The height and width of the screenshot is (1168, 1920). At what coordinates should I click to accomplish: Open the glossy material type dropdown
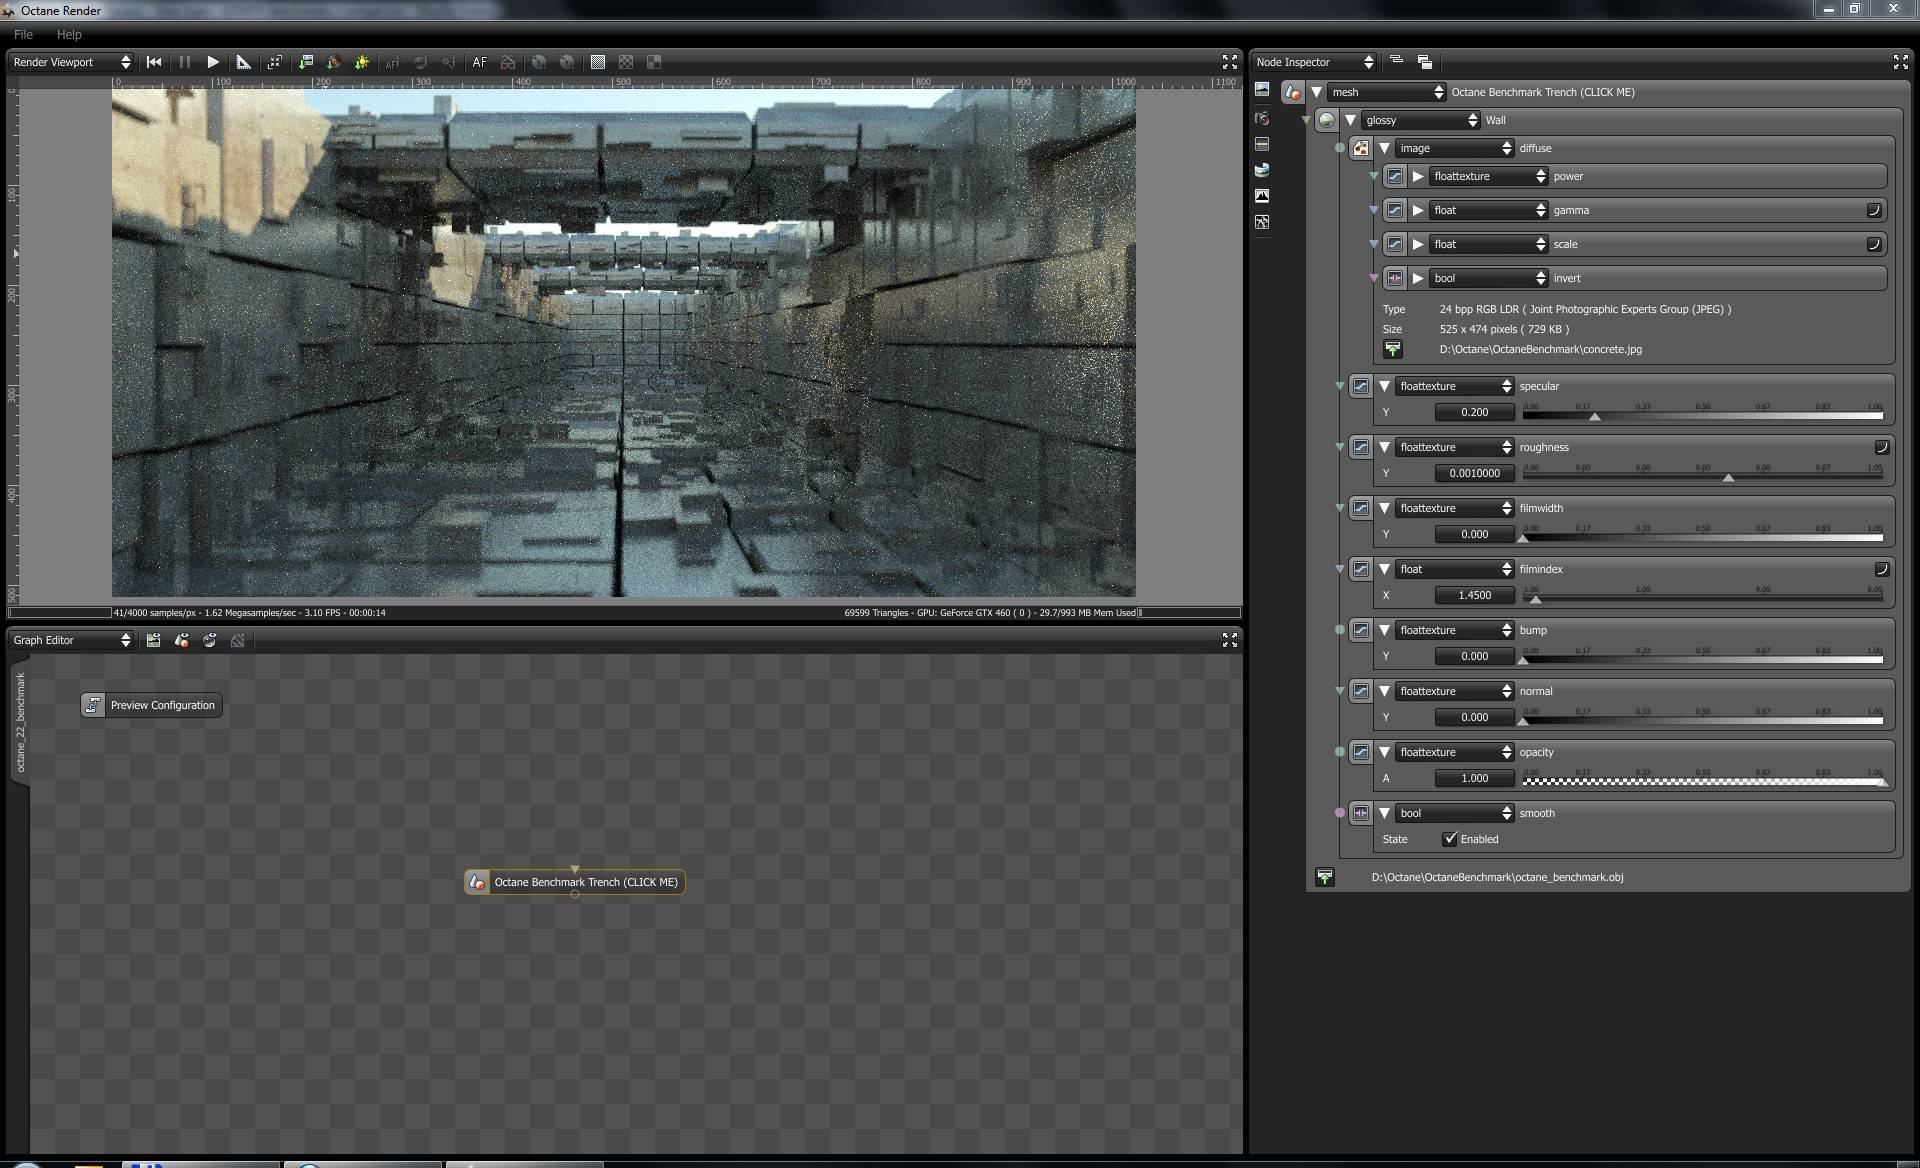(x=1420, y=120)
